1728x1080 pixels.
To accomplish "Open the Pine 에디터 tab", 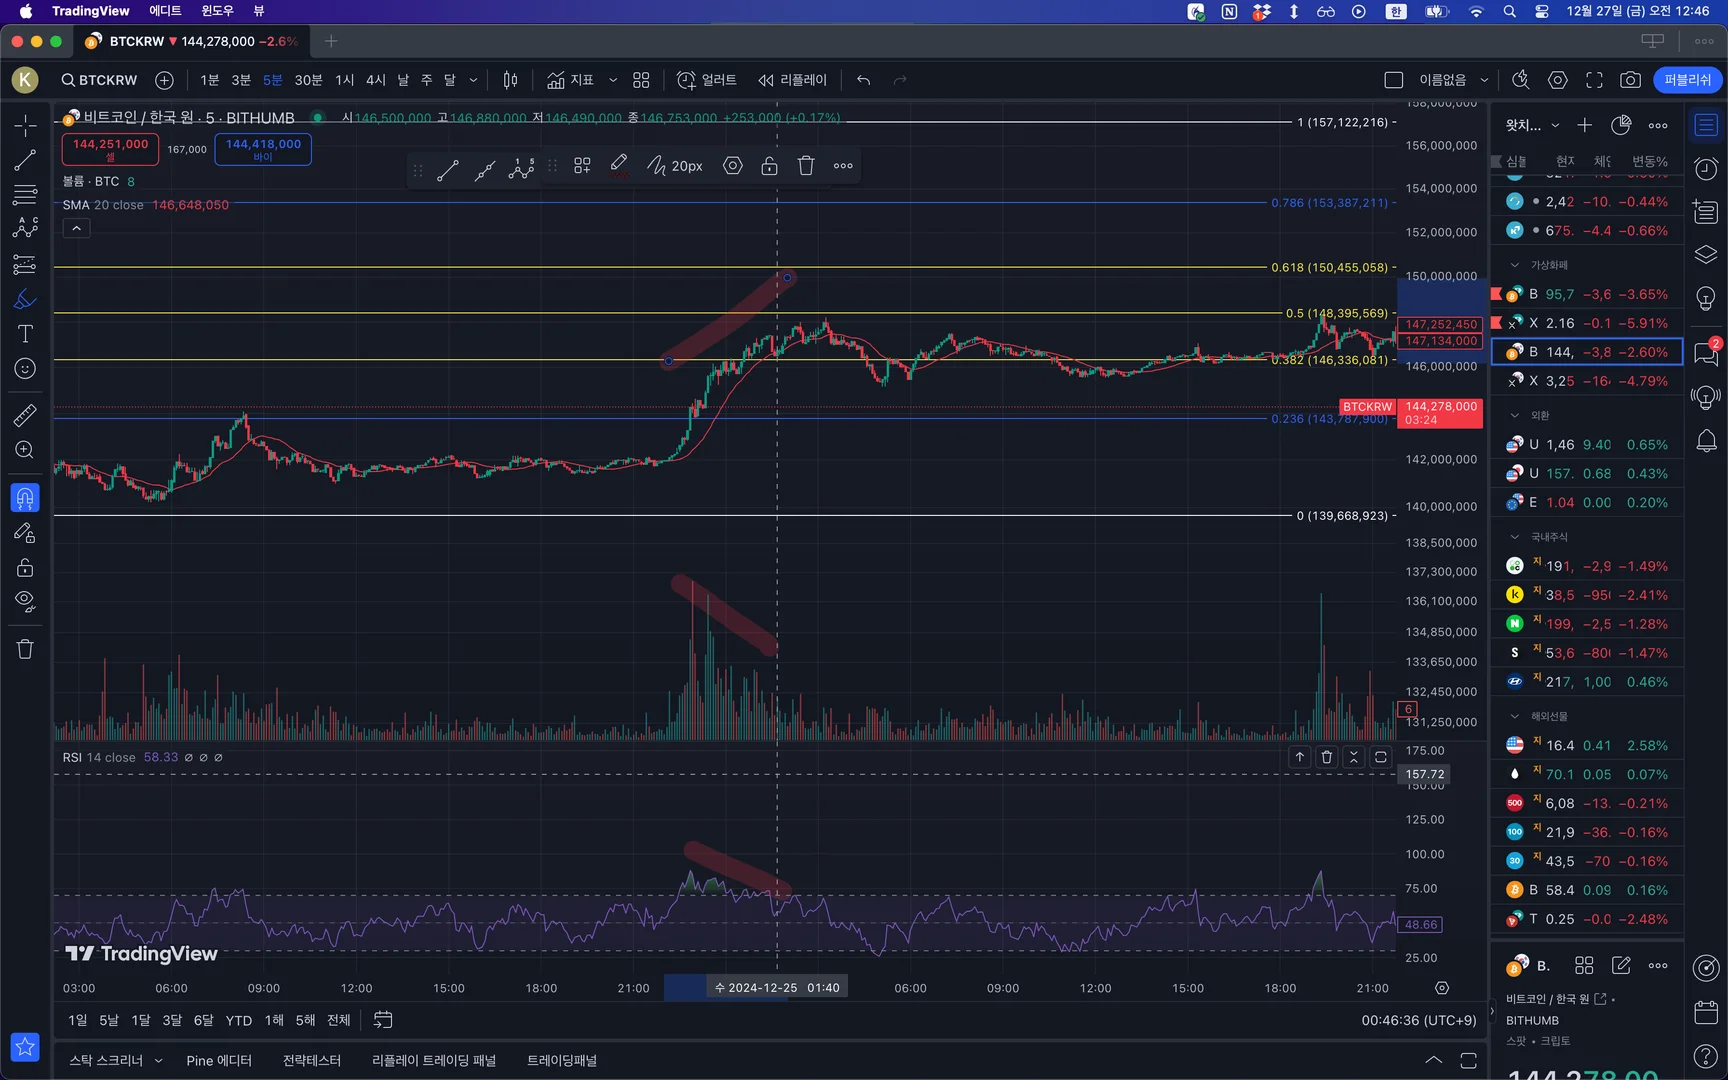I will [x=218, y=1060].
